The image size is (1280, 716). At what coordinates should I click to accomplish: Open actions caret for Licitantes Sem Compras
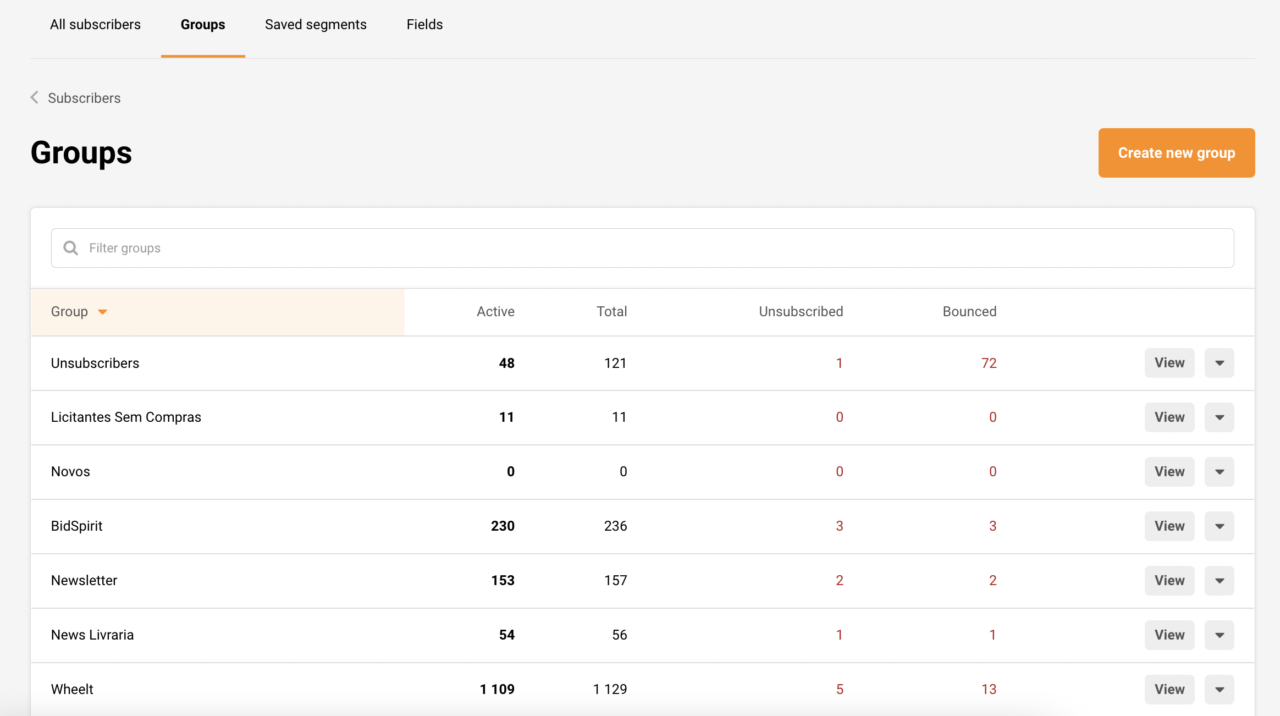[1219, 417]
